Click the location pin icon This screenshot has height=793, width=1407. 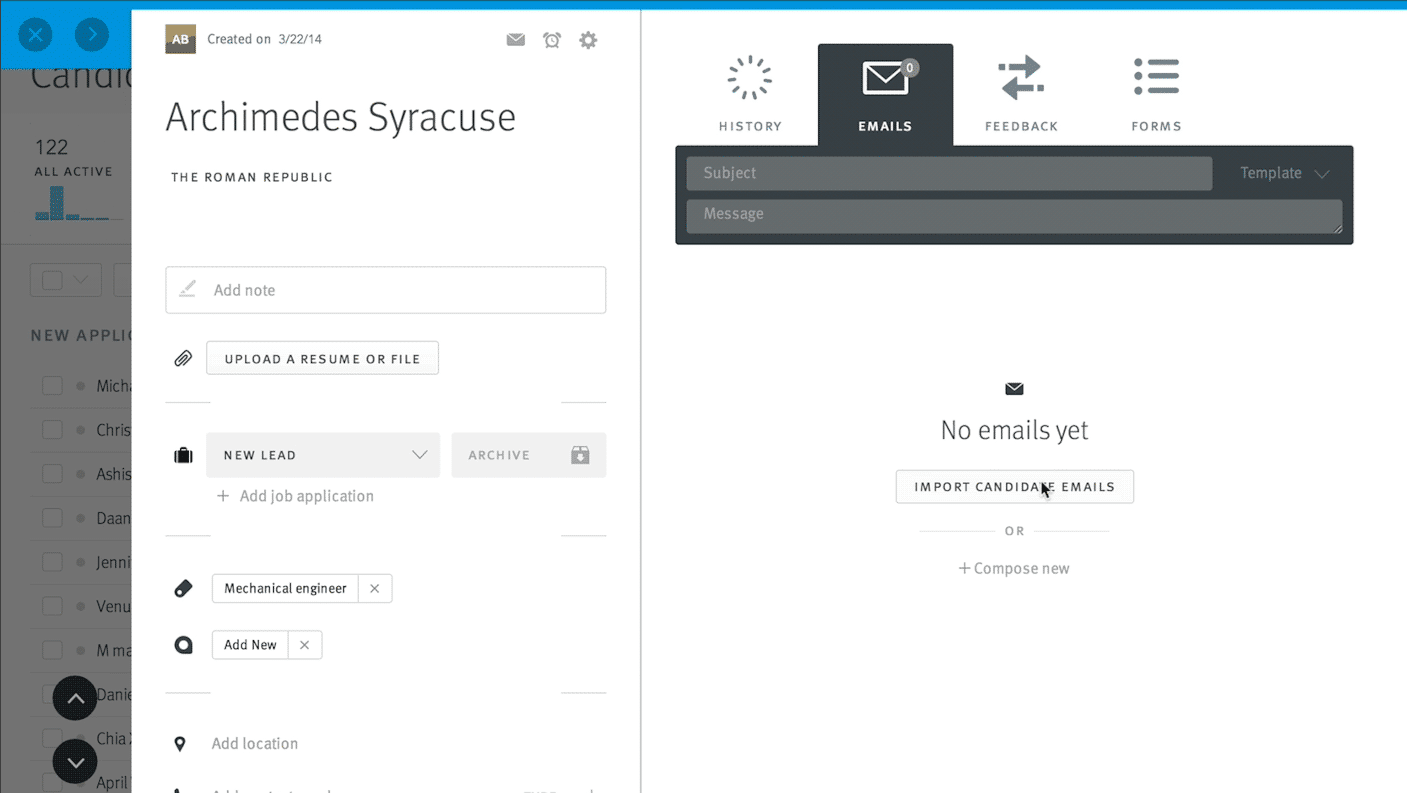point(180,744)
